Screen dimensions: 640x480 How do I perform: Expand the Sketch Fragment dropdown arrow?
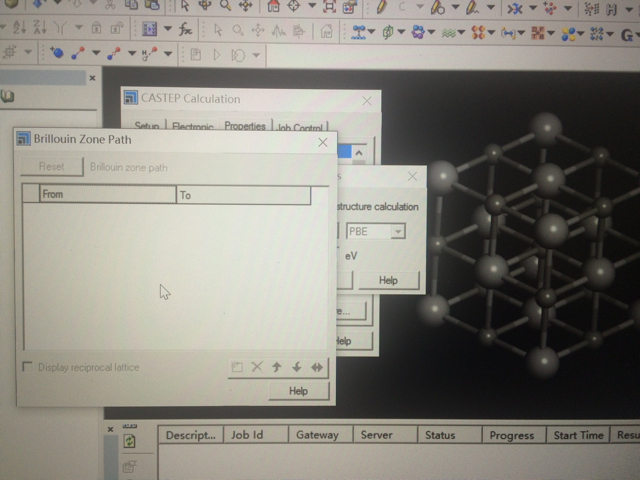click(491, 7)
